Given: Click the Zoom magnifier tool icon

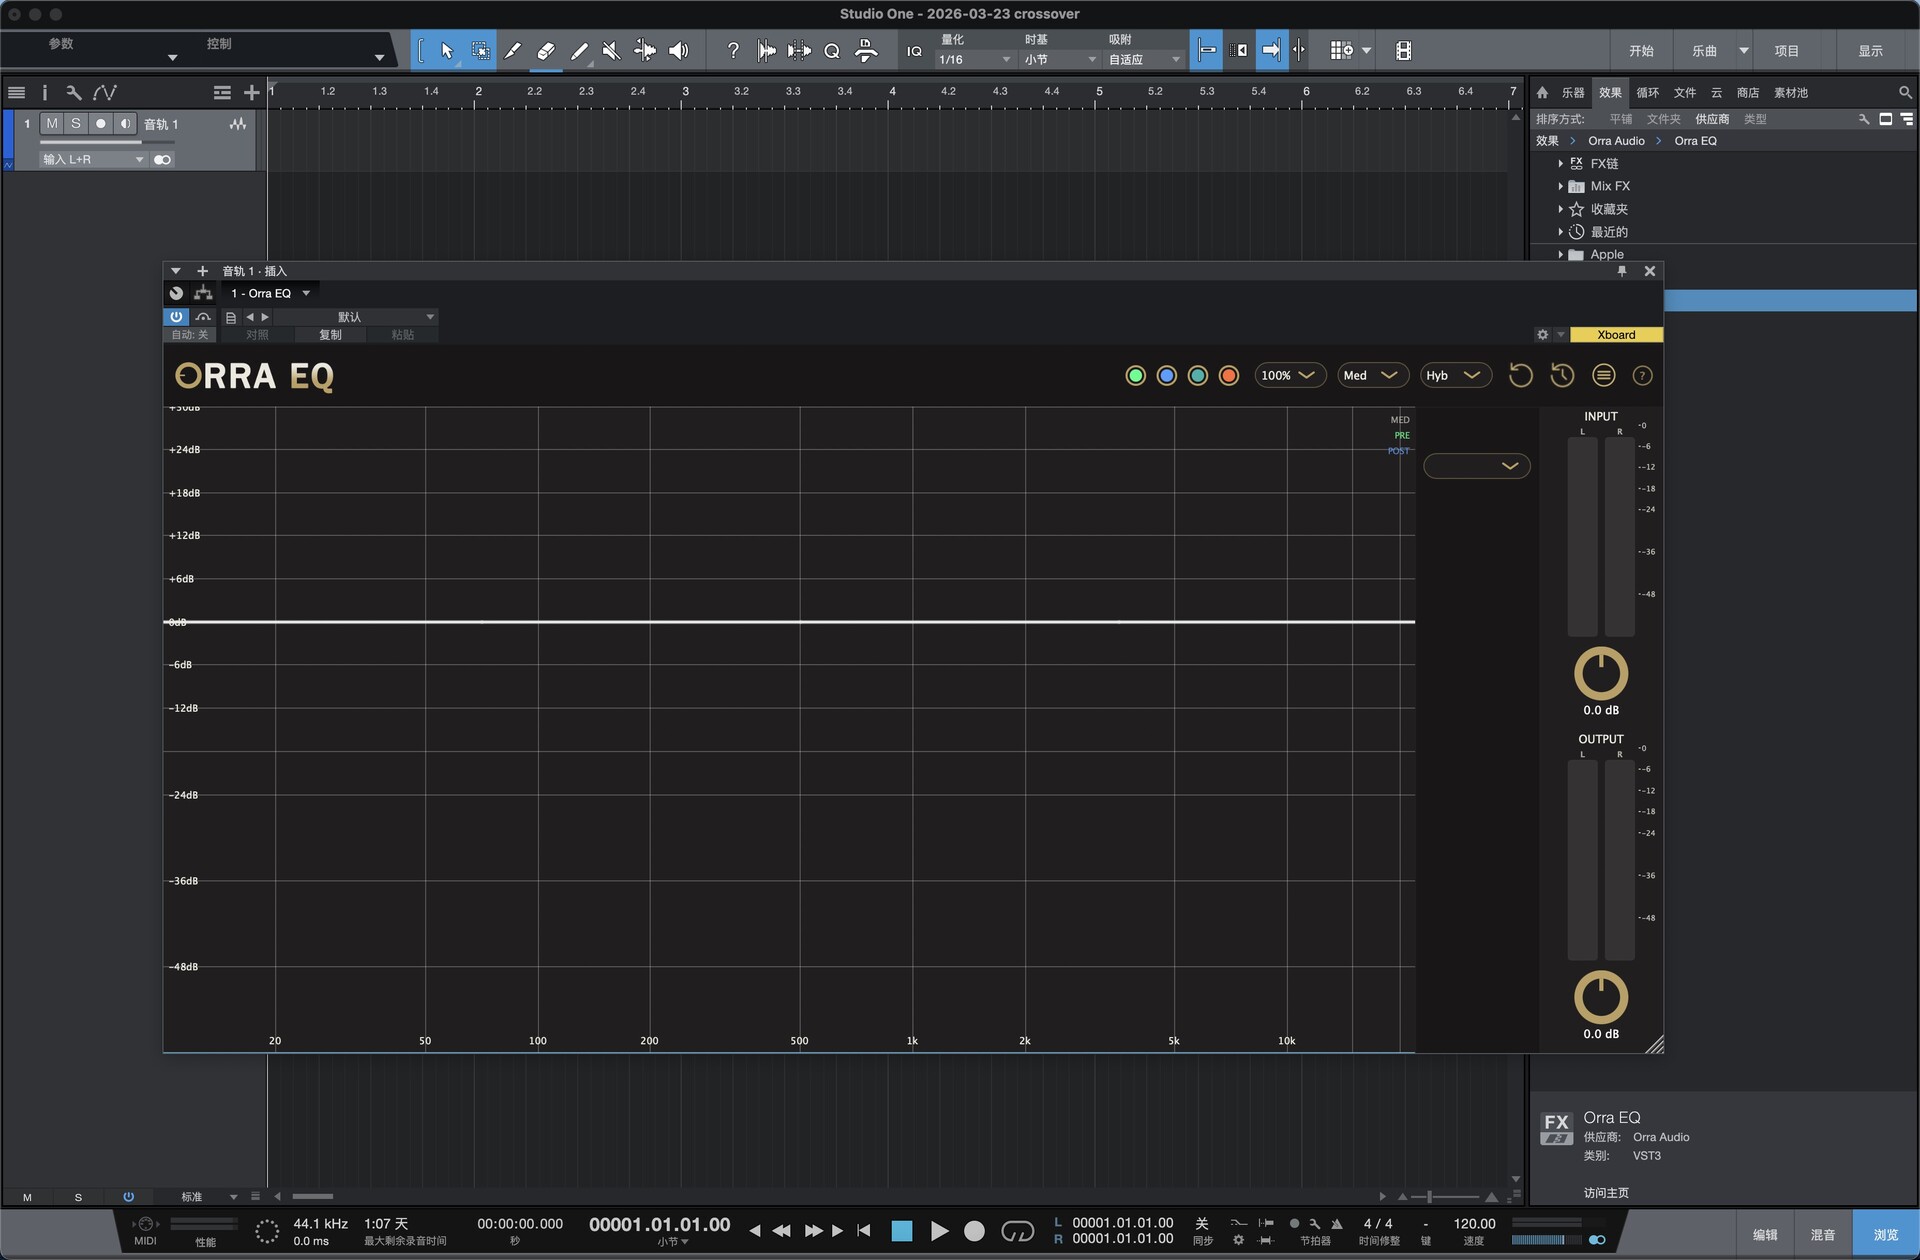Looking at the screenshot, I should (x=832, y=51).
